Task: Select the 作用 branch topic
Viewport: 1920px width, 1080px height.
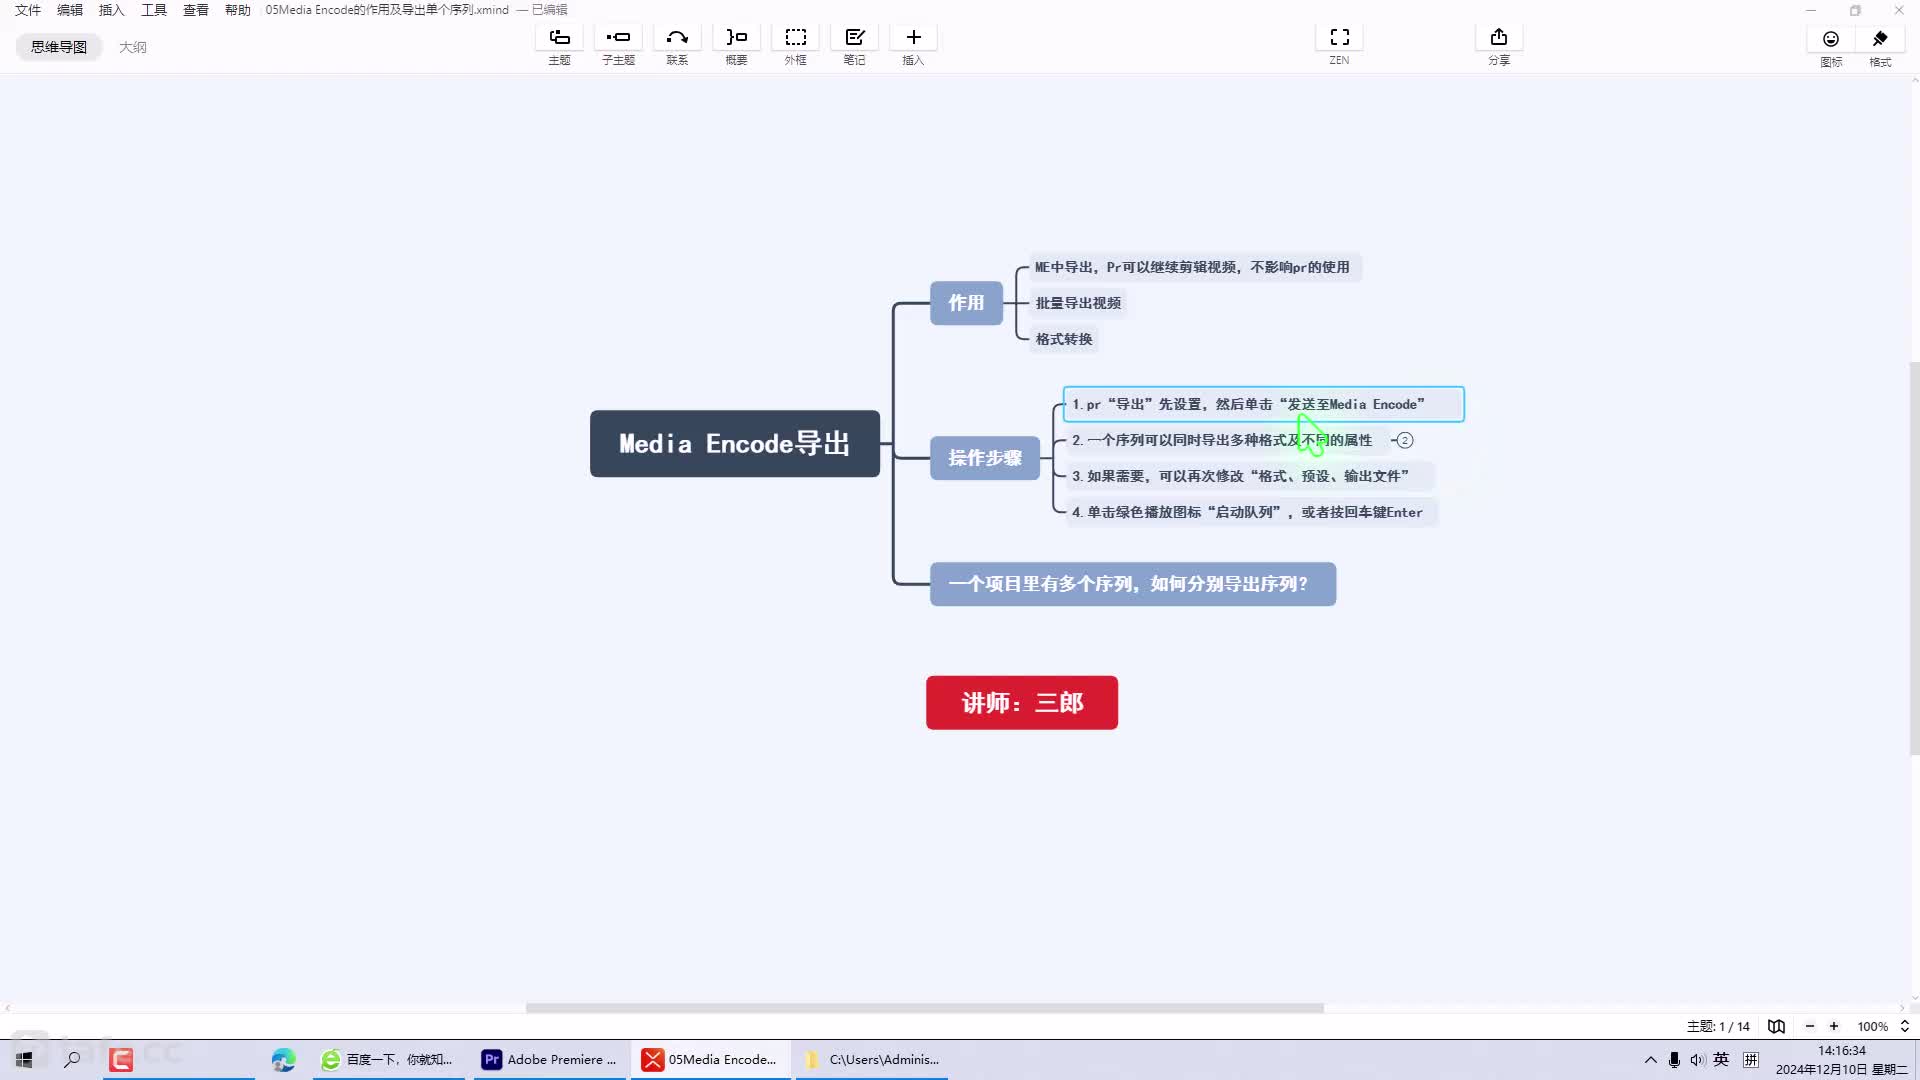Action: pos(966,302)
